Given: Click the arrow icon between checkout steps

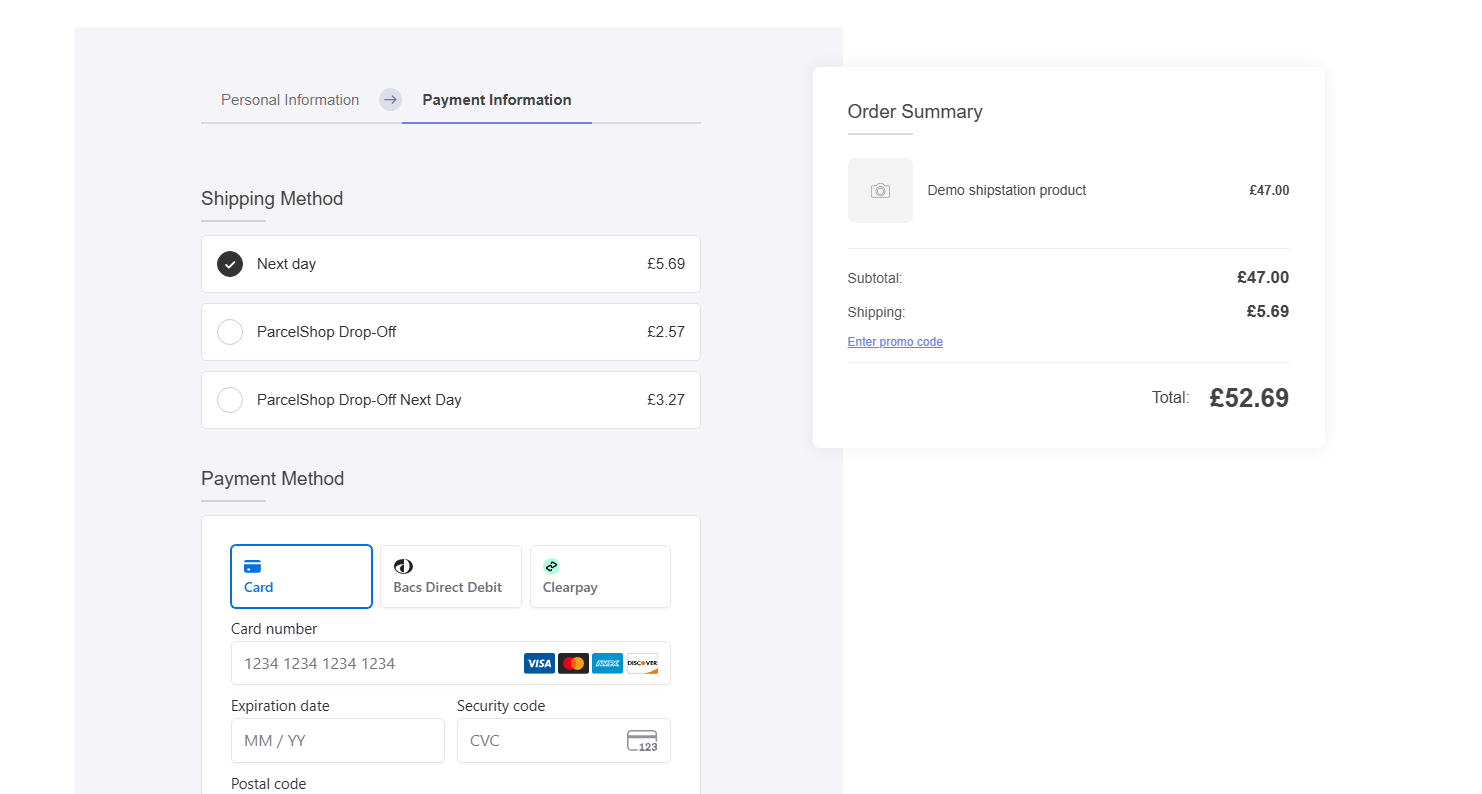Looking at the screenshot, I should coord(390,100).
